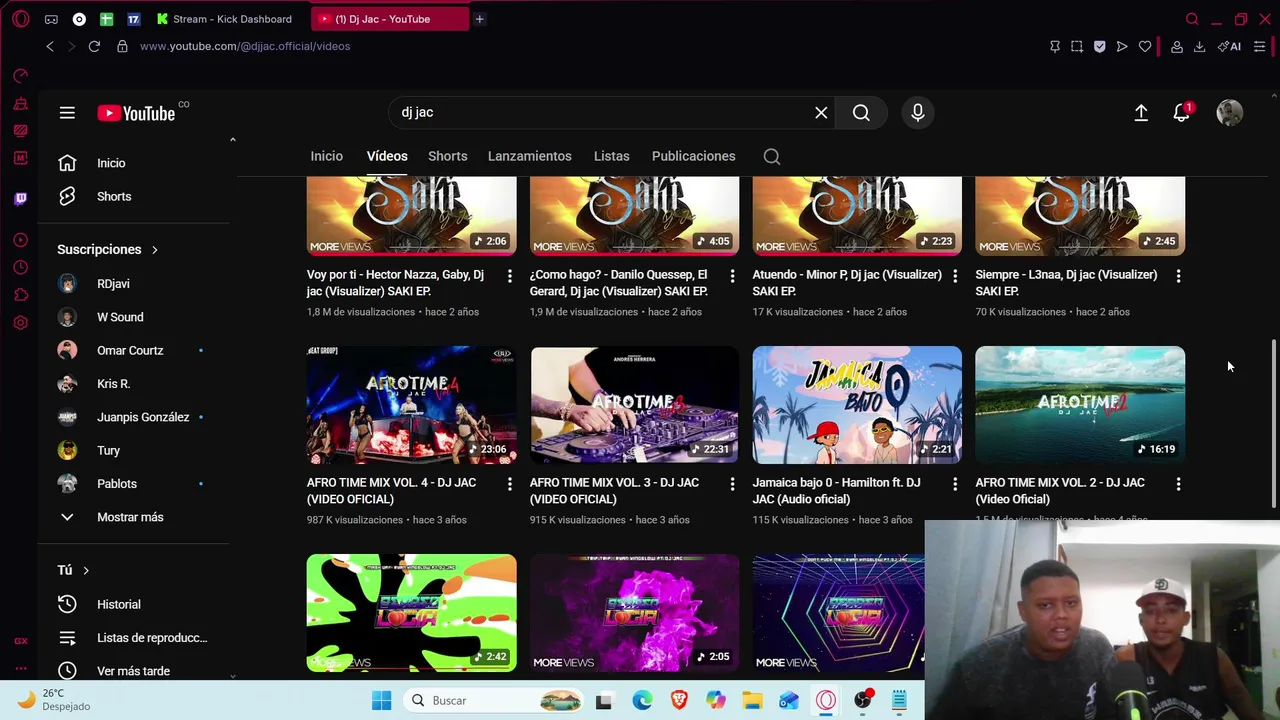Viewport: 1280px width, 720px height.
Task: Open Opera Easy Setup sliders icon
Action: point(1259,46)
